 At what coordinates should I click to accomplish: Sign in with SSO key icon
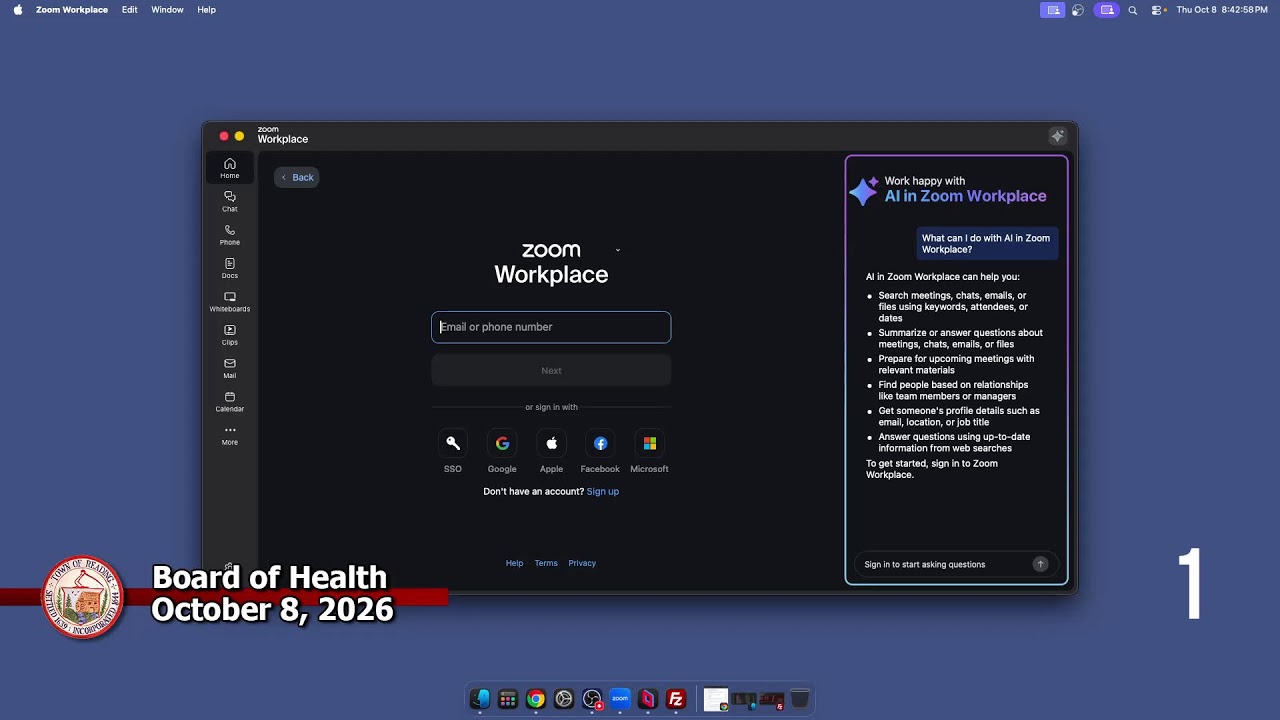click(453, 443)
